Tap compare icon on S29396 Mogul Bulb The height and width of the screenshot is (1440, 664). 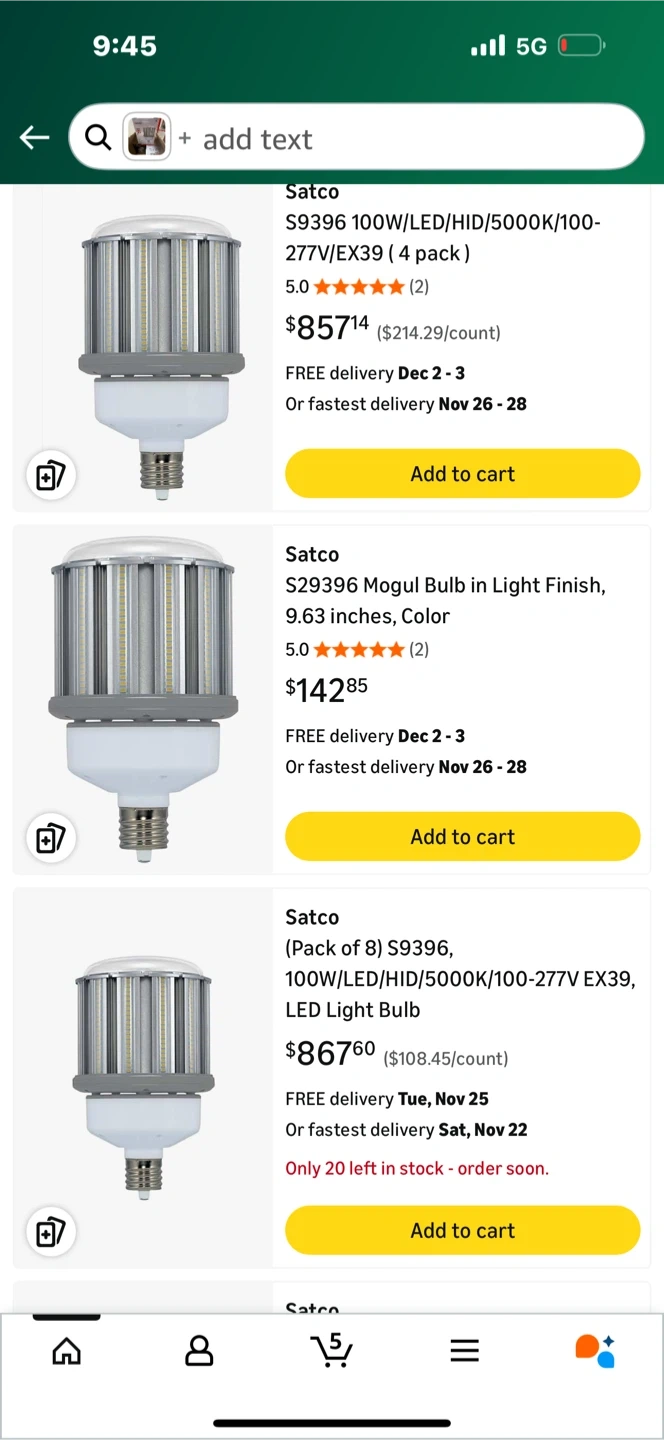coord(51,838)
